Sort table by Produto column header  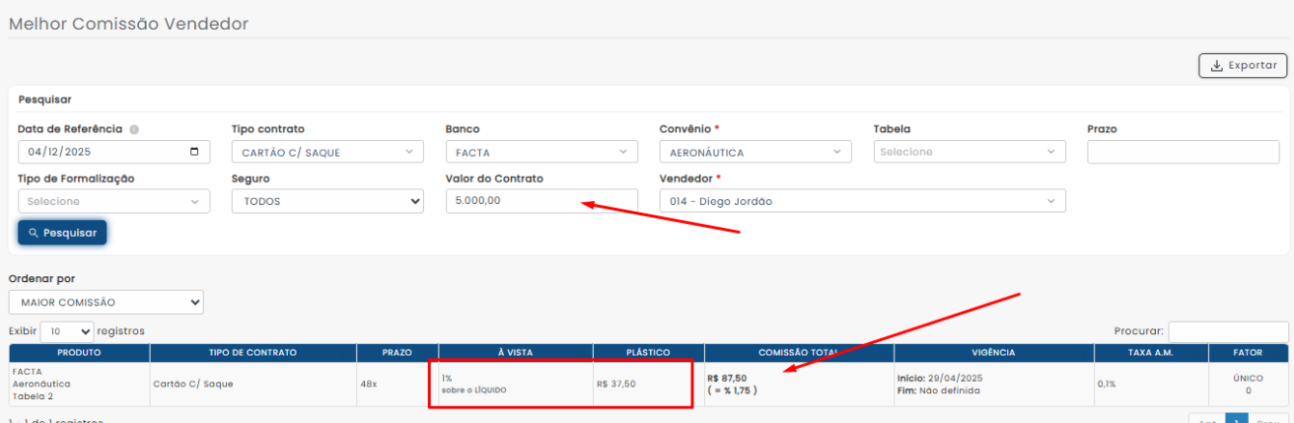coord(79,353)
